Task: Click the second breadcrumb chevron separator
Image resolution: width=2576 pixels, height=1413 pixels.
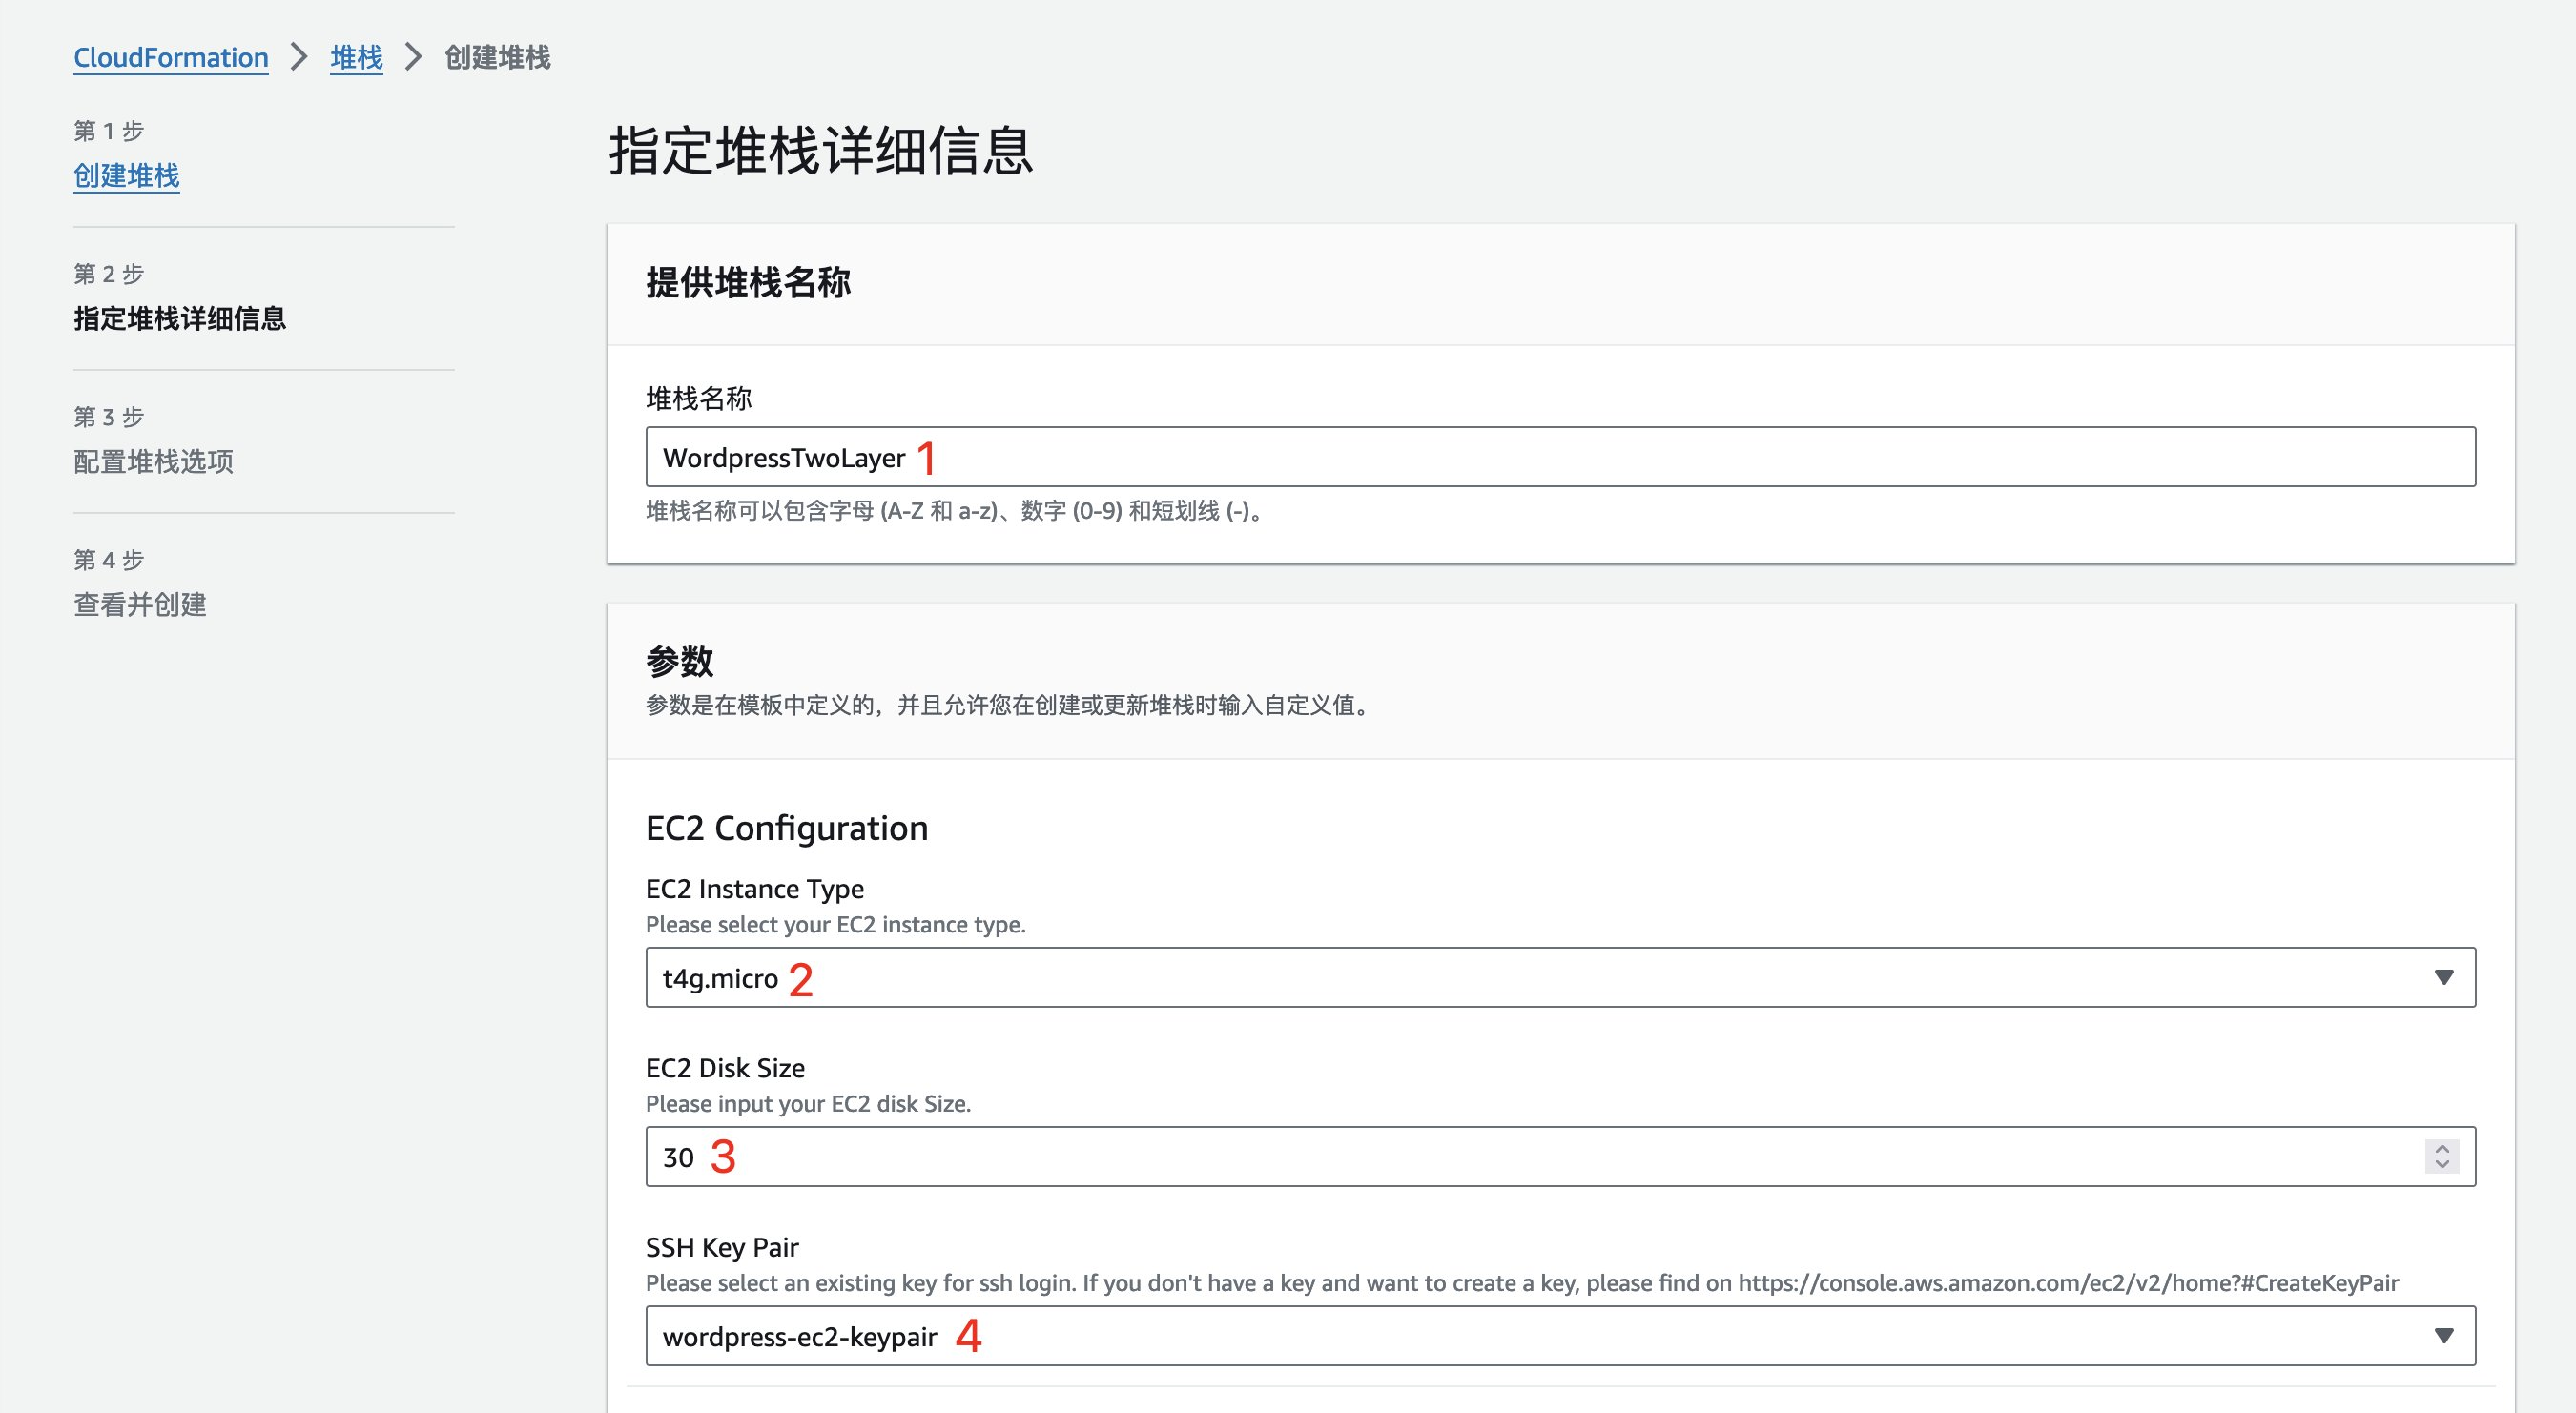Action: [x=413, y=57]
